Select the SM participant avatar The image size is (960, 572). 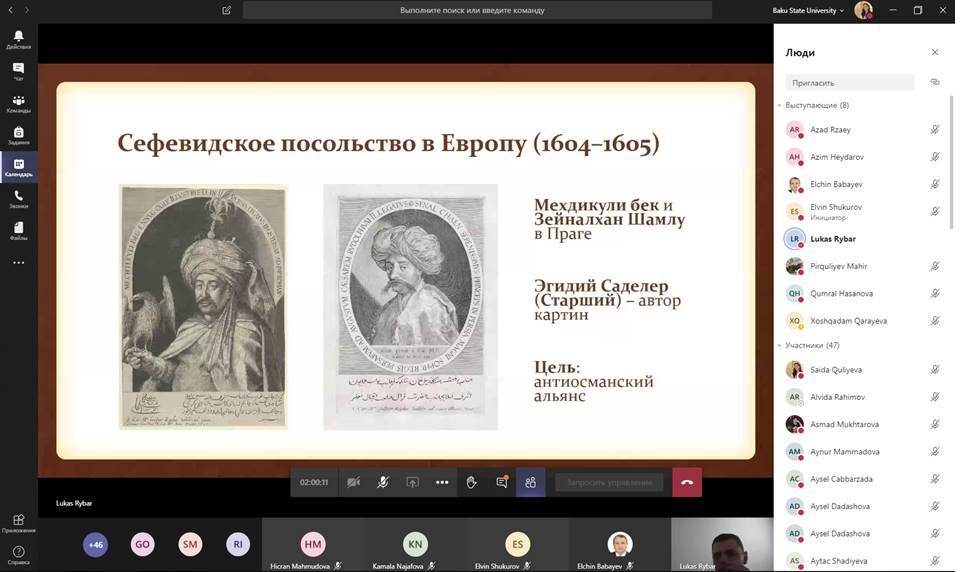point(190,544)
